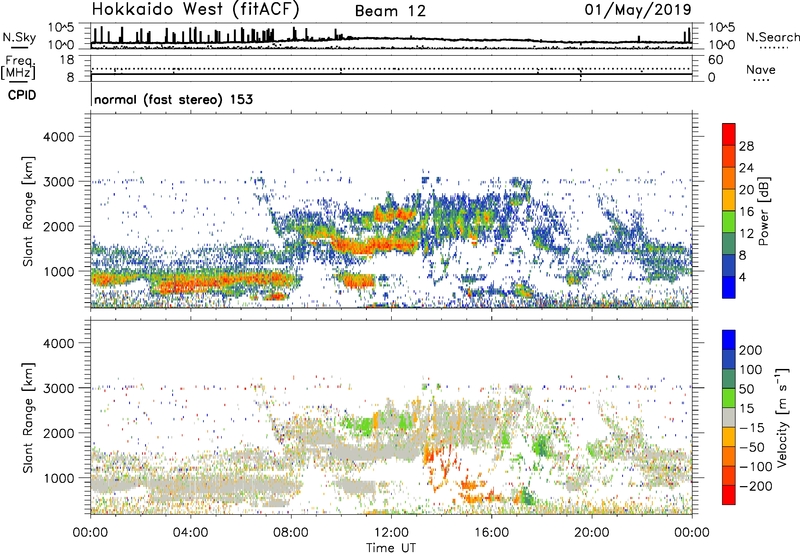Click the '2000' tick in velocity panel
The height and width of the screenshot is (554, 800).
click(x=59, y=433)
